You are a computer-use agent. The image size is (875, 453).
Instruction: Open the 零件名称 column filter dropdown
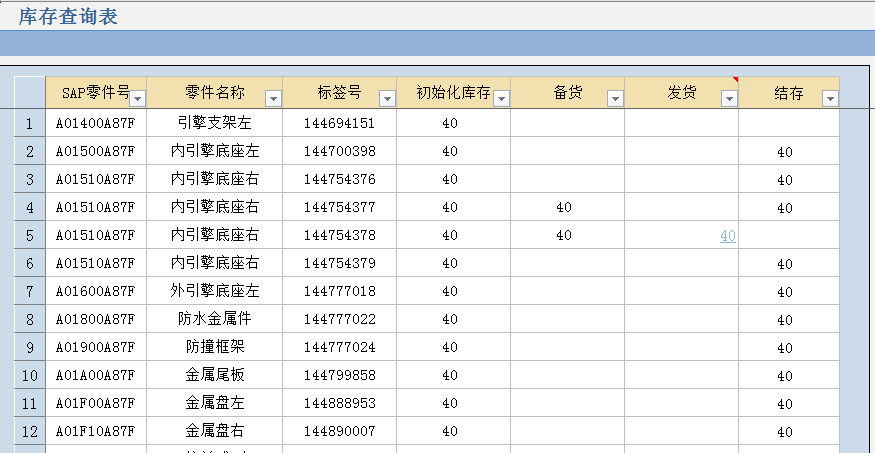click(273, 99)
